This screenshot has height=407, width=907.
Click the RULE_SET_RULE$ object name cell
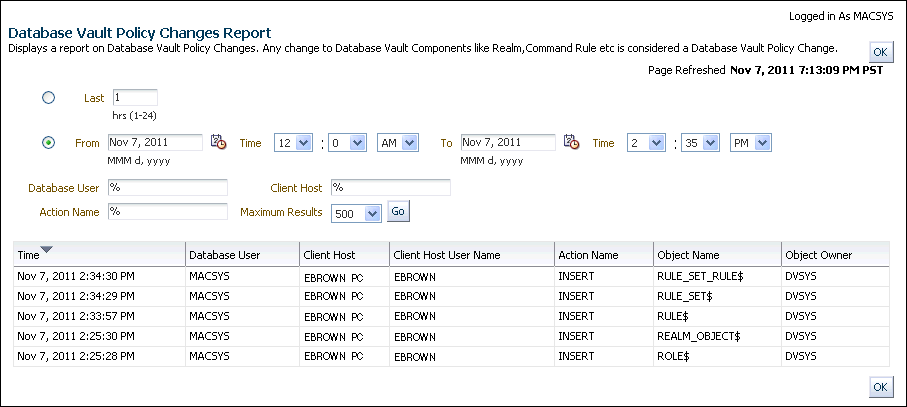717,276
